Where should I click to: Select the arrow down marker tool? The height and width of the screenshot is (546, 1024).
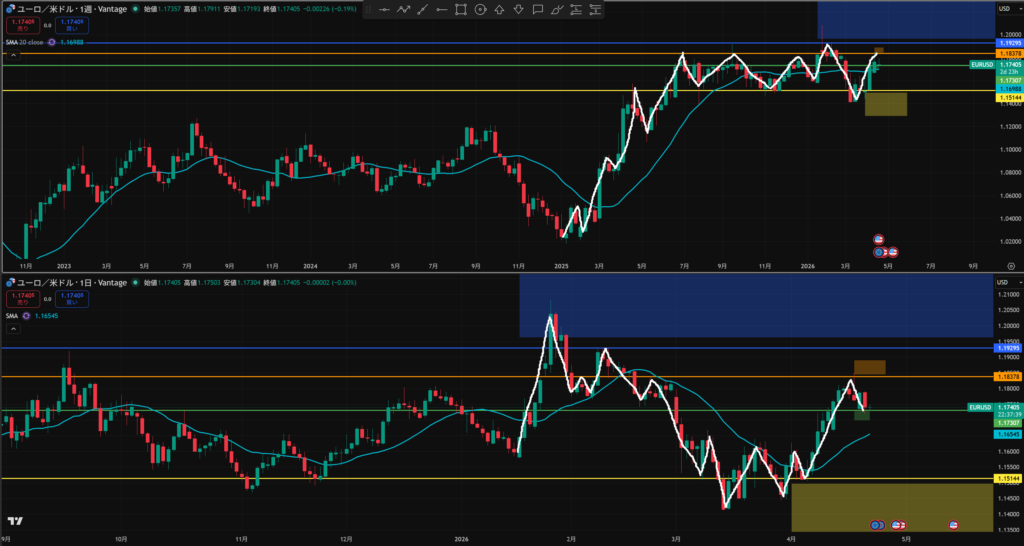click(518, 10)
